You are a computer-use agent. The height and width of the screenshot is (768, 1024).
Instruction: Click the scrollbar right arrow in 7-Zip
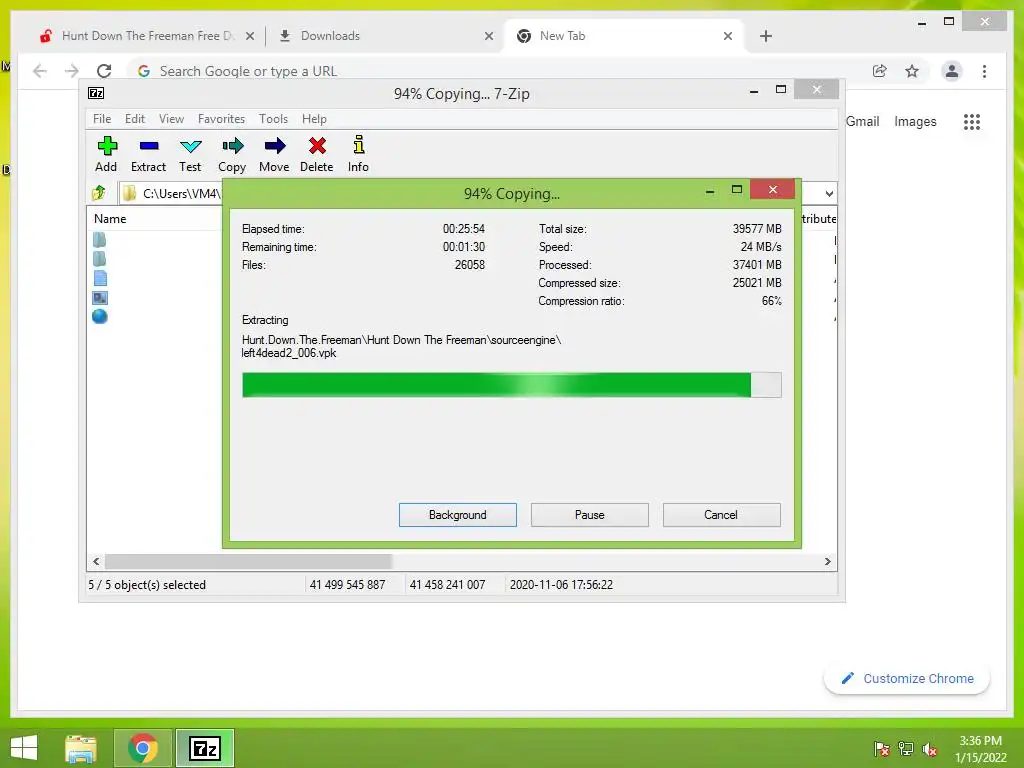(x=827, y=562)
